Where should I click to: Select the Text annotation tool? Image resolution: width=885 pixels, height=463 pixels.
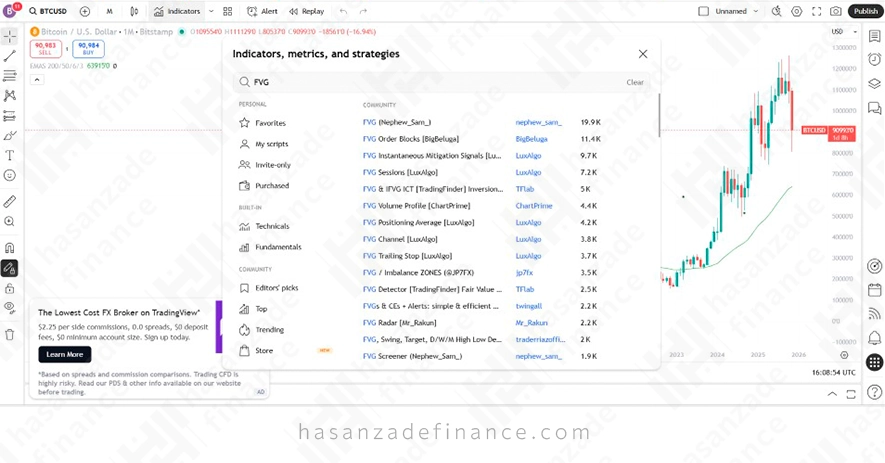10,155
